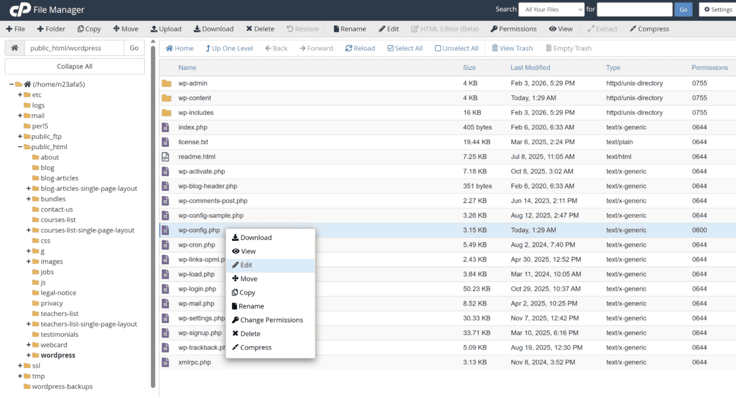Viewport: 736px width, 398px height.
Task: Click the Go button next to path
Action: point(134,48)
